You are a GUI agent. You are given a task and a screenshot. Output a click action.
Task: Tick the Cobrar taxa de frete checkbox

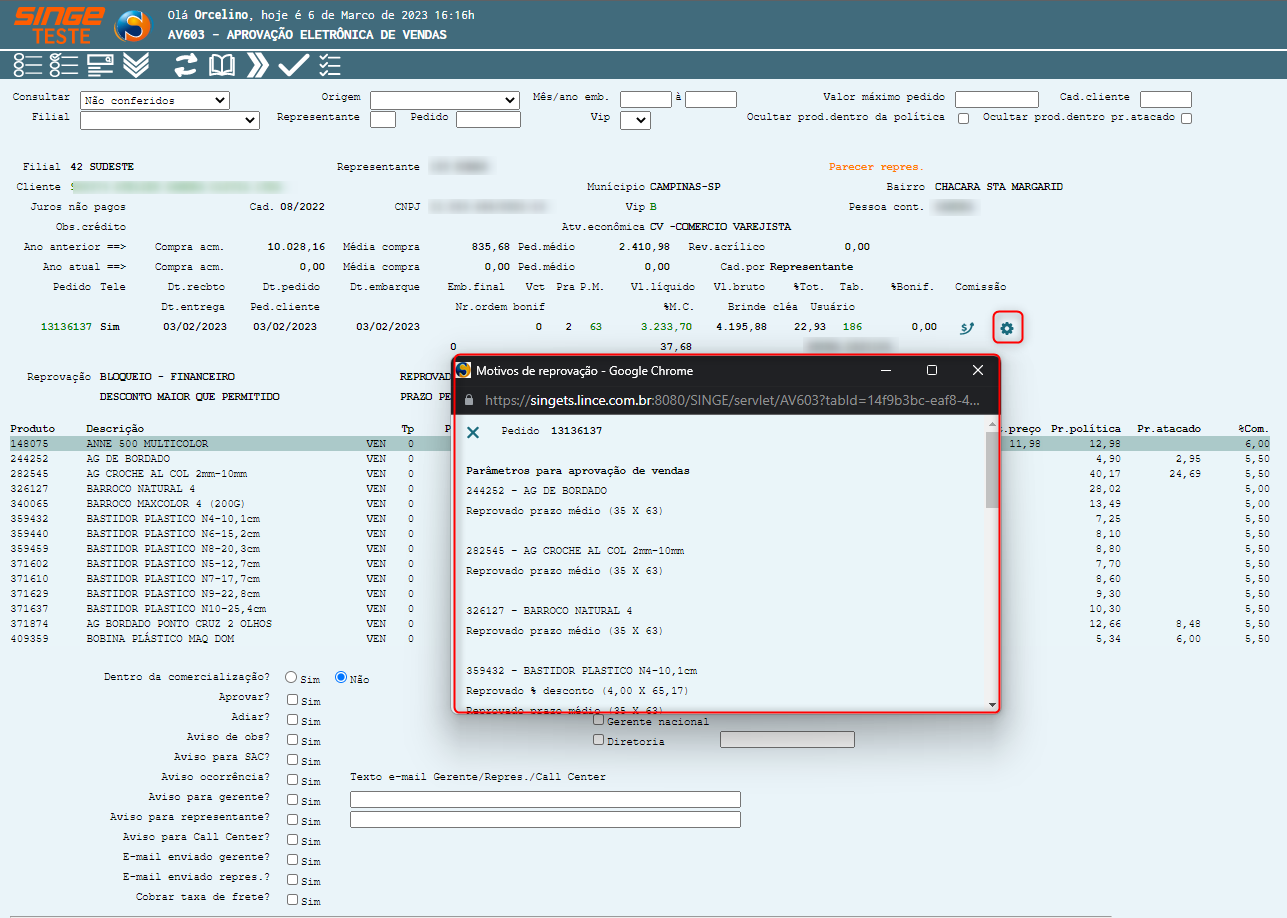[x=292, y=899]
